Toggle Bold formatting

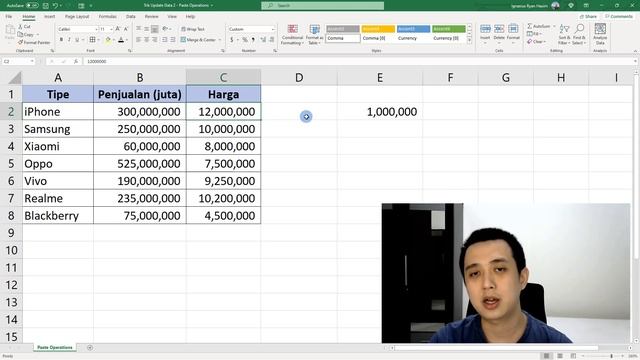click(61, 40)
